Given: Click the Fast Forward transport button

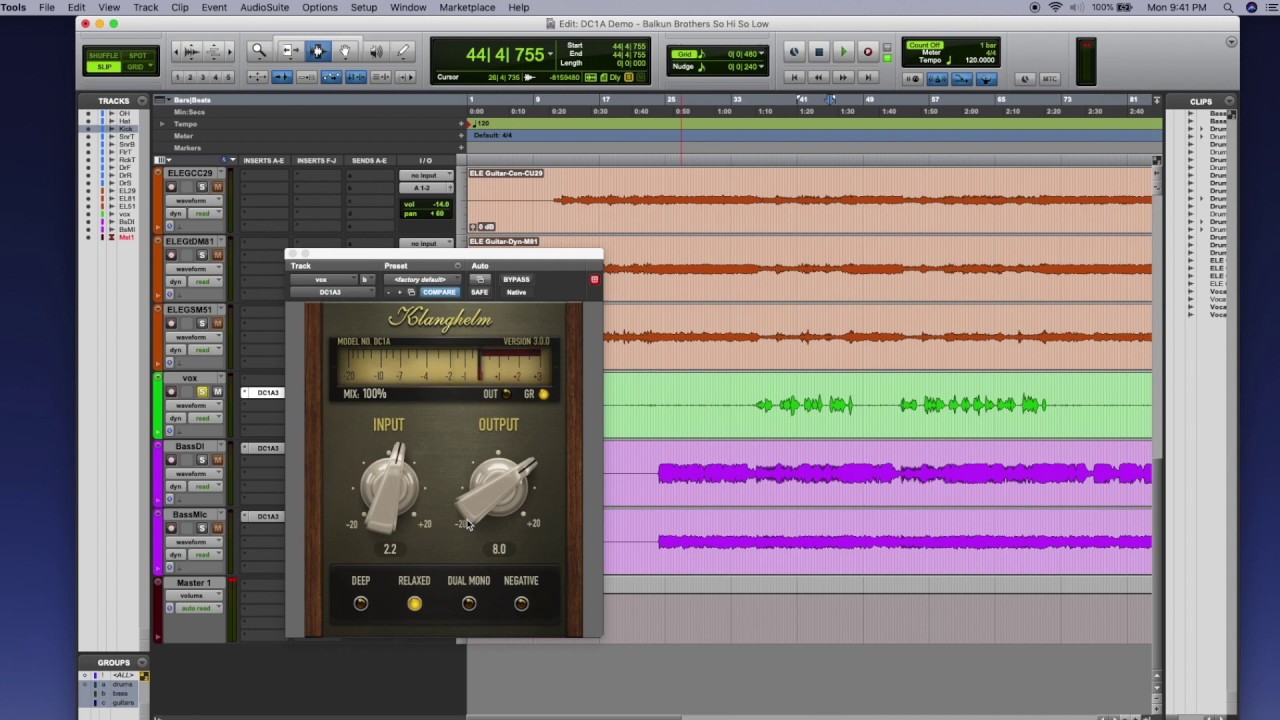Looking at the screenshot, I should click(843, 77).
